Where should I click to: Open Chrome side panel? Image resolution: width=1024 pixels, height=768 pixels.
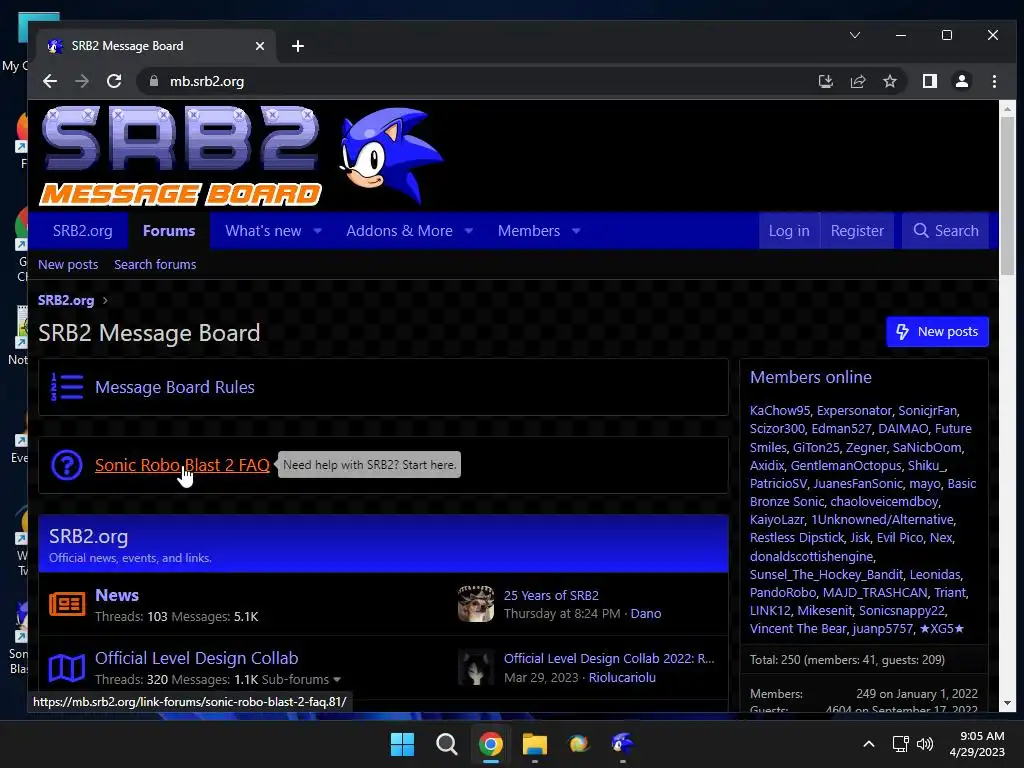(x=930, y=81)
